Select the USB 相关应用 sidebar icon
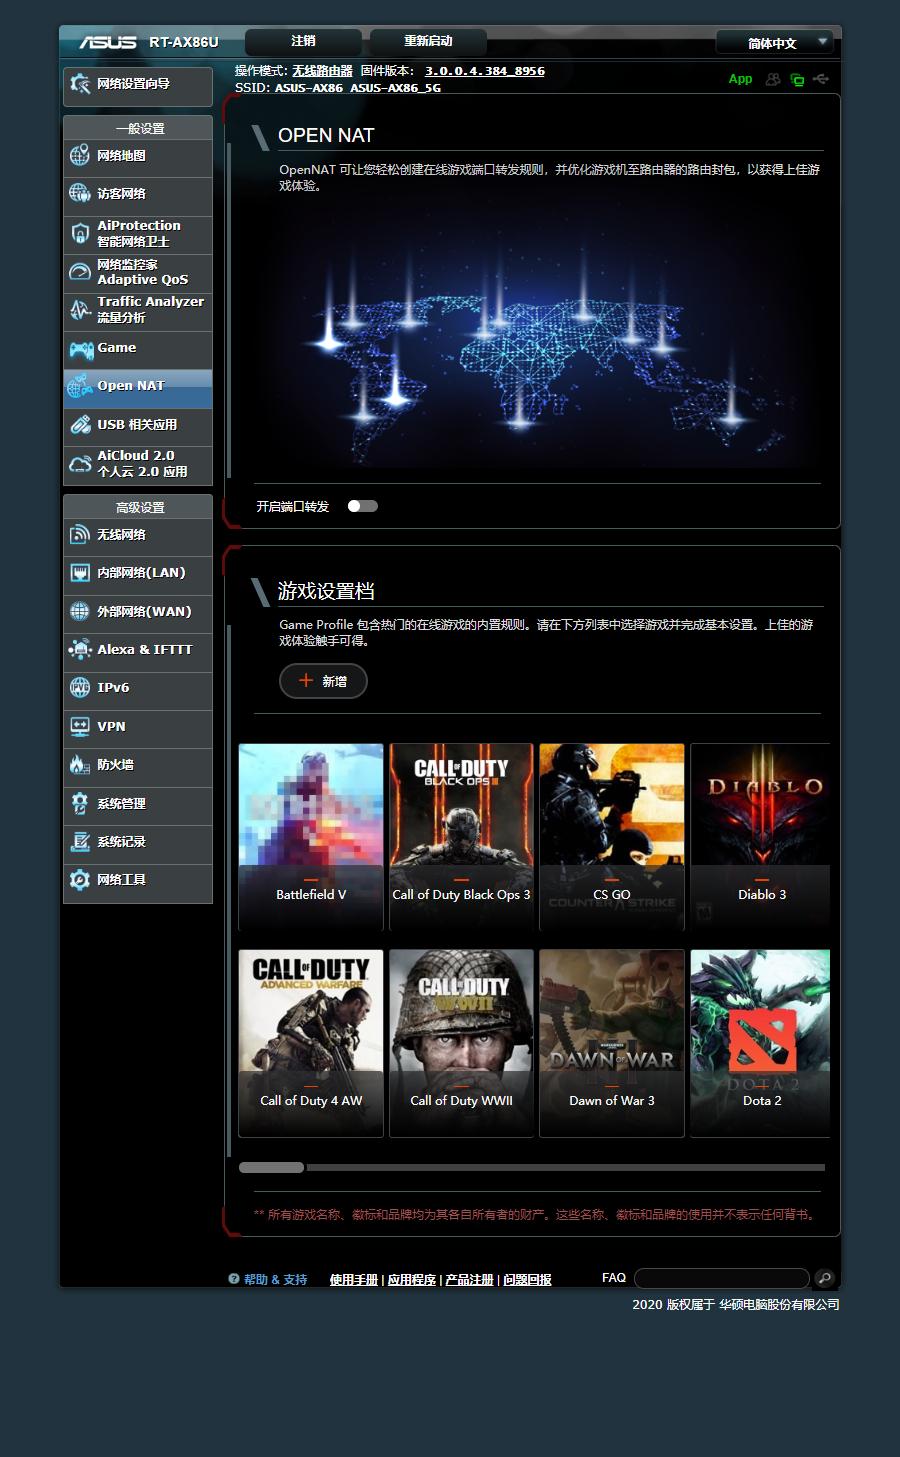The width and height of the screenshot is (900, 1457). tap(137, 426)
